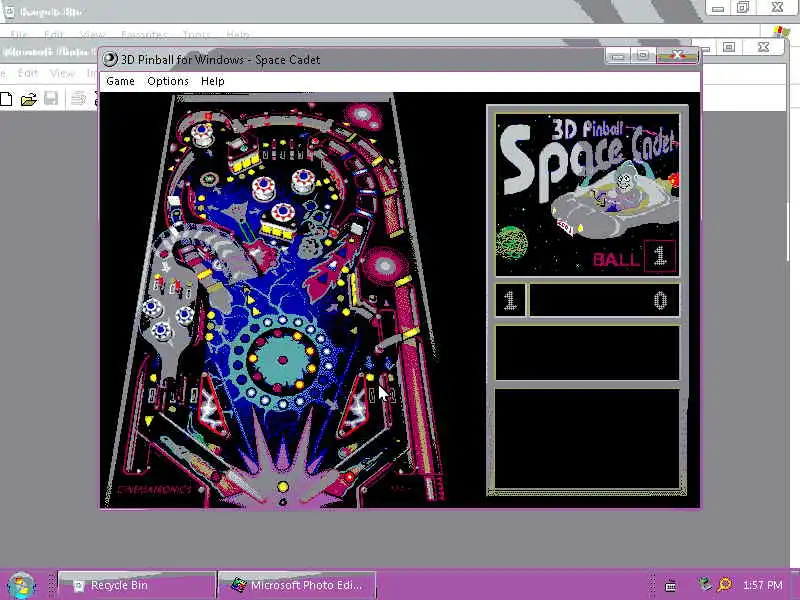Maximize the Microsoft Photo Editor window
This screenshot has height=600, width=800.
pyautogui.click(x=729, y=47)
